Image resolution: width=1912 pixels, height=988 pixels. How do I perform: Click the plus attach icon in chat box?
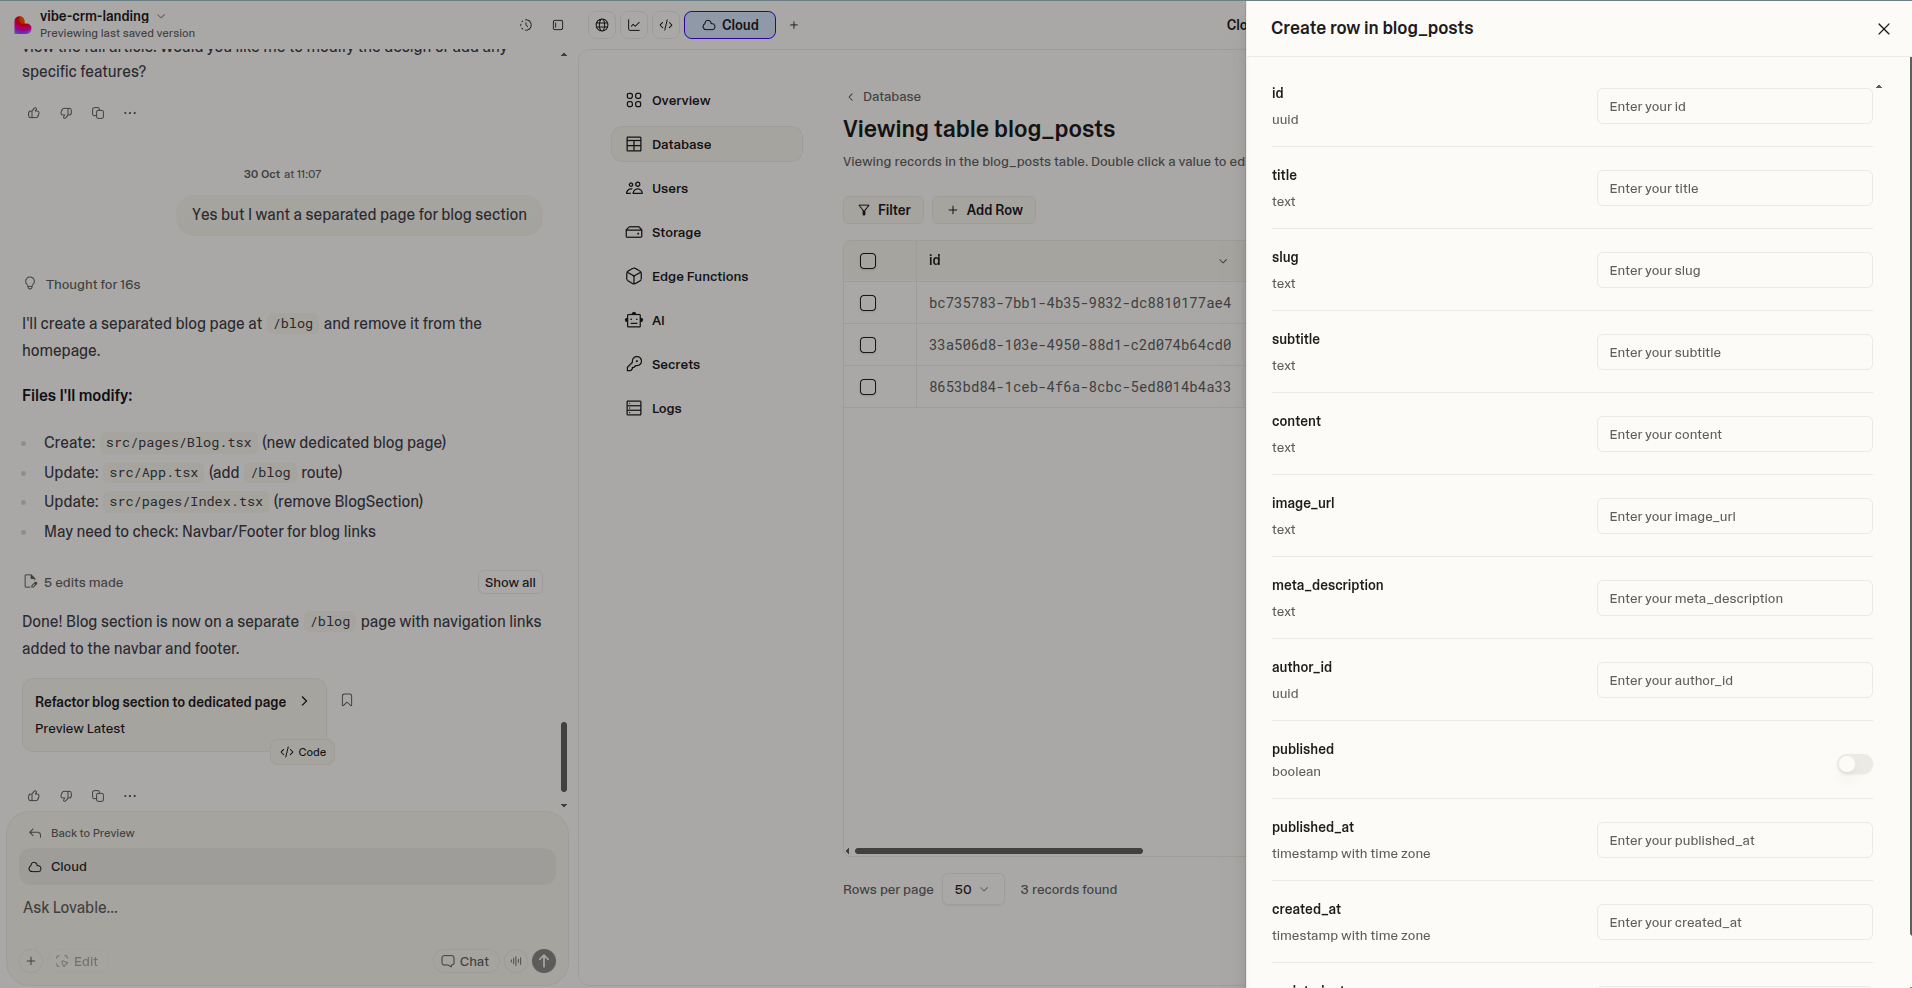(x=31, y=961)
